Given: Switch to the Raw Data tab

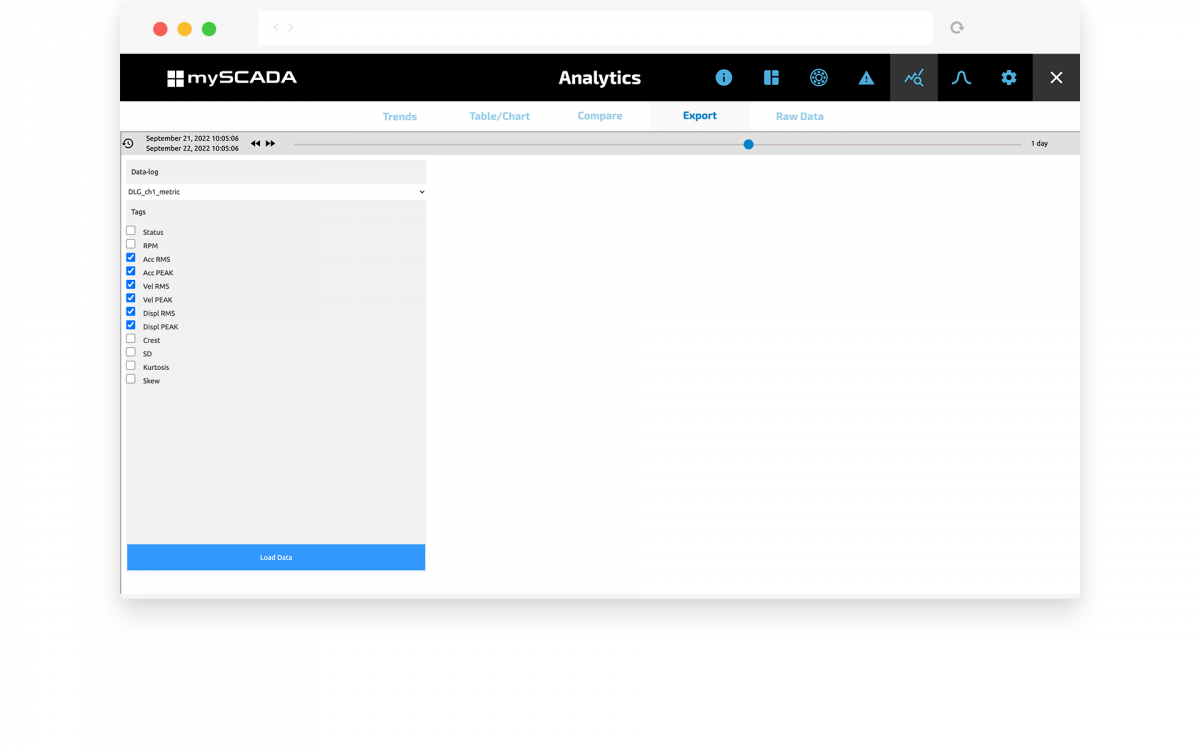Looking at the screenshot, I should click(800, 116).
